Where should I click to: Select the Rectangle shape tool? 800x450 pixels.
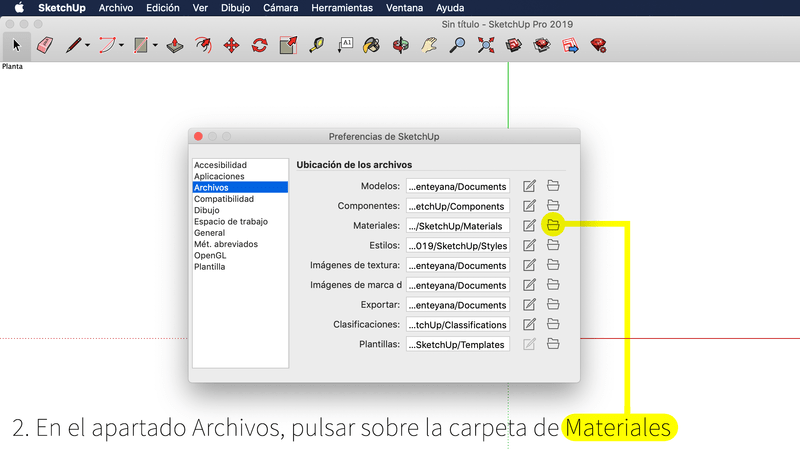(141, 45)
